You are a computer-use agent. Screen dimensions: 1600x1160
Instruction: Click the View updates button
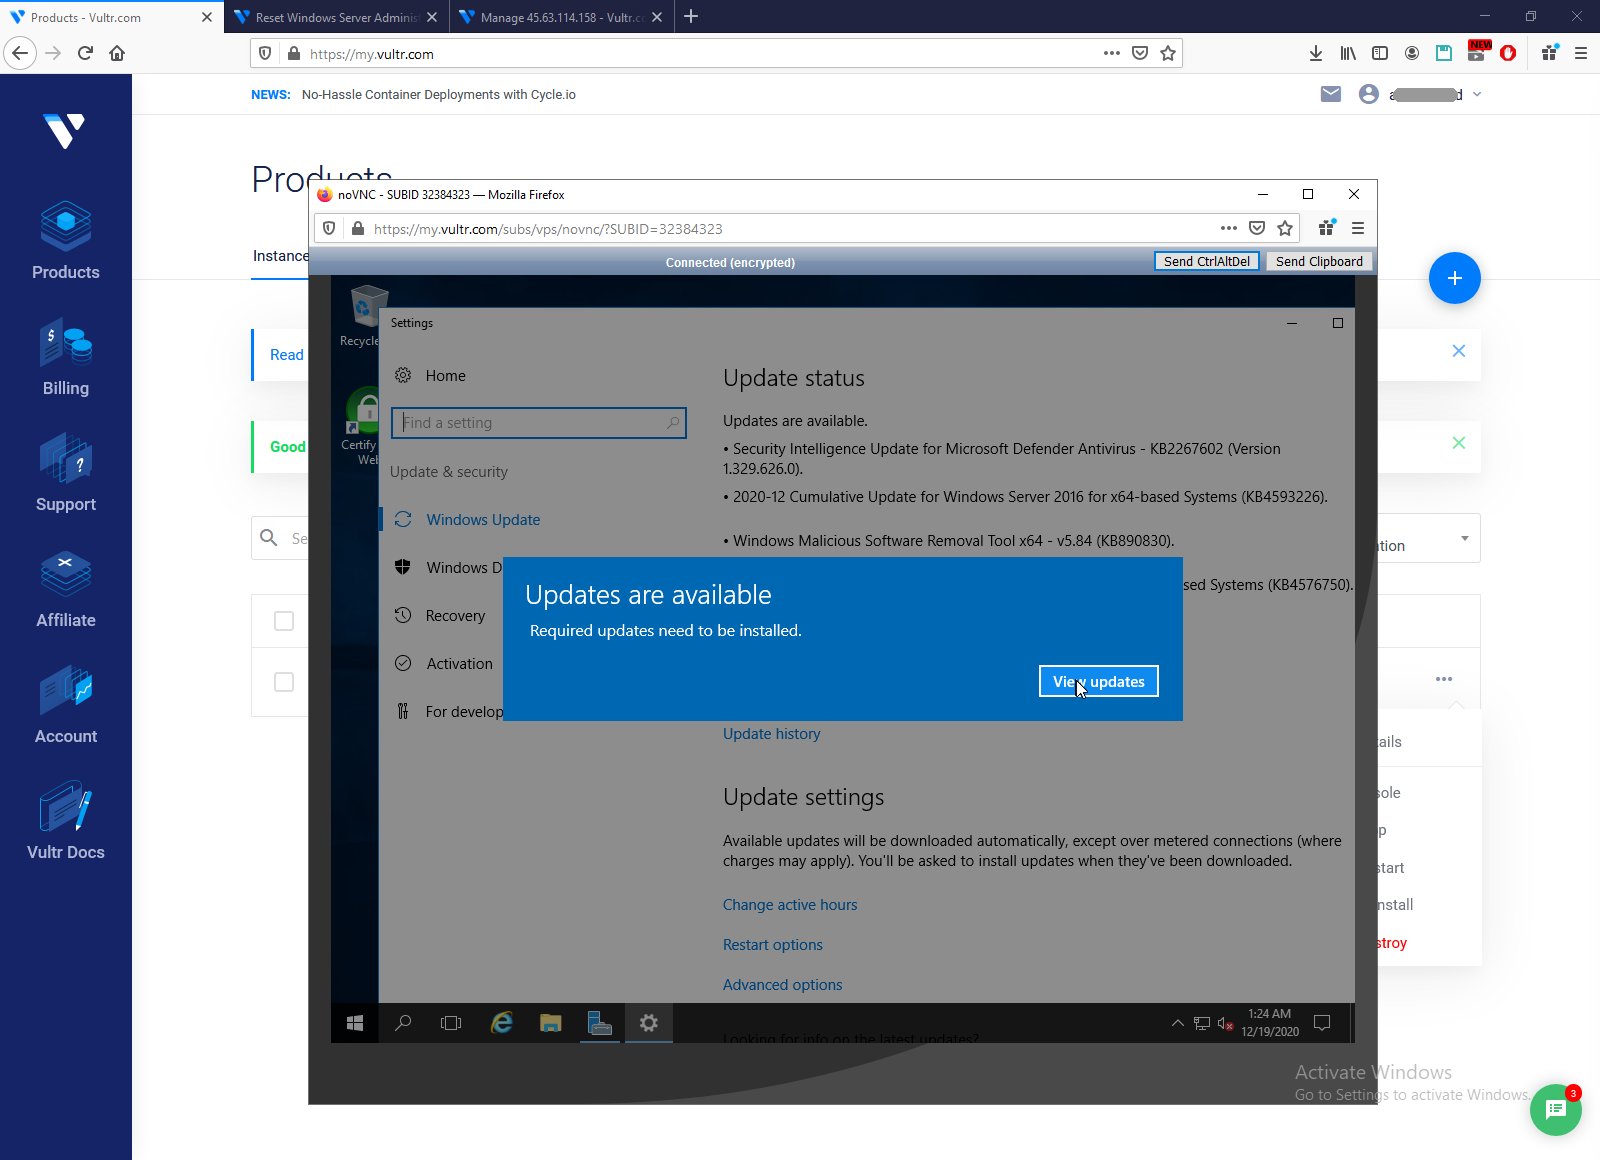click(1098, 681)
